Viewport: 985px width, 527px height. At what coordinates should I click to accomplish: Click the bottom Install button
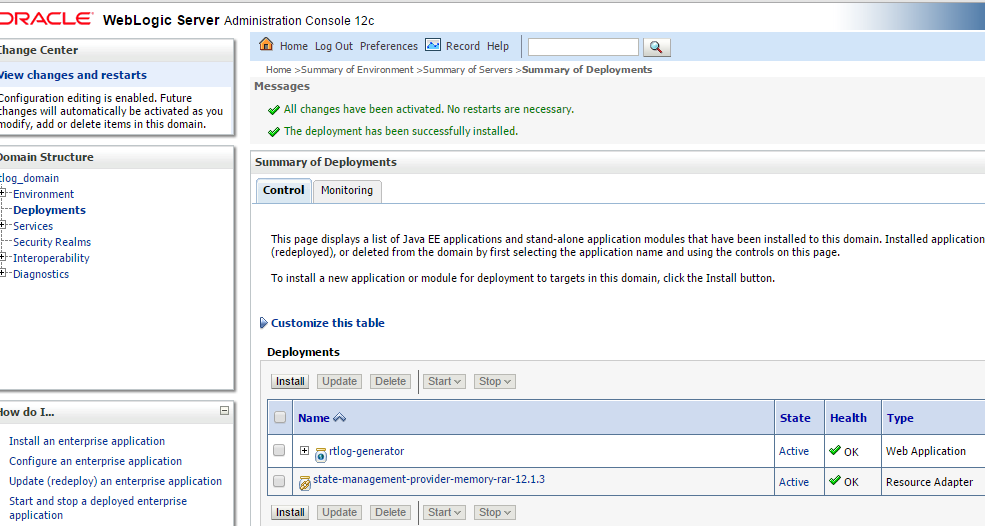coord(290,513)
